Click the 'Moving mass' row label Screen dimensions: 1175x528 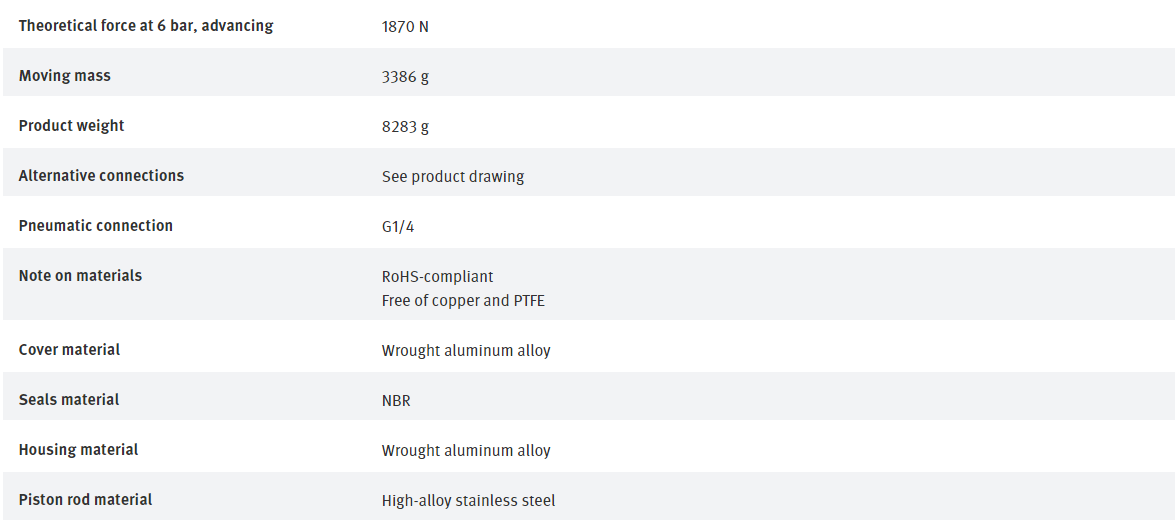point(65,76)
